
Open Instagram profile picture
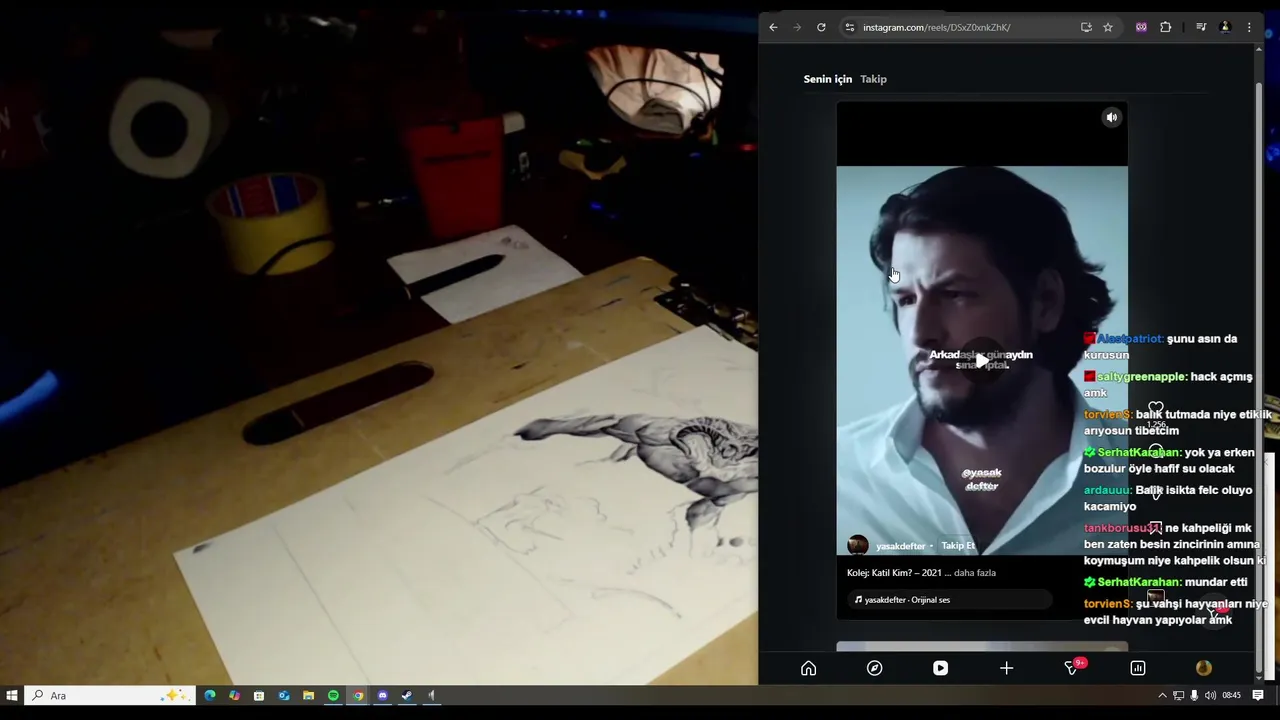pyautogui.click(x=1204, y=668)
